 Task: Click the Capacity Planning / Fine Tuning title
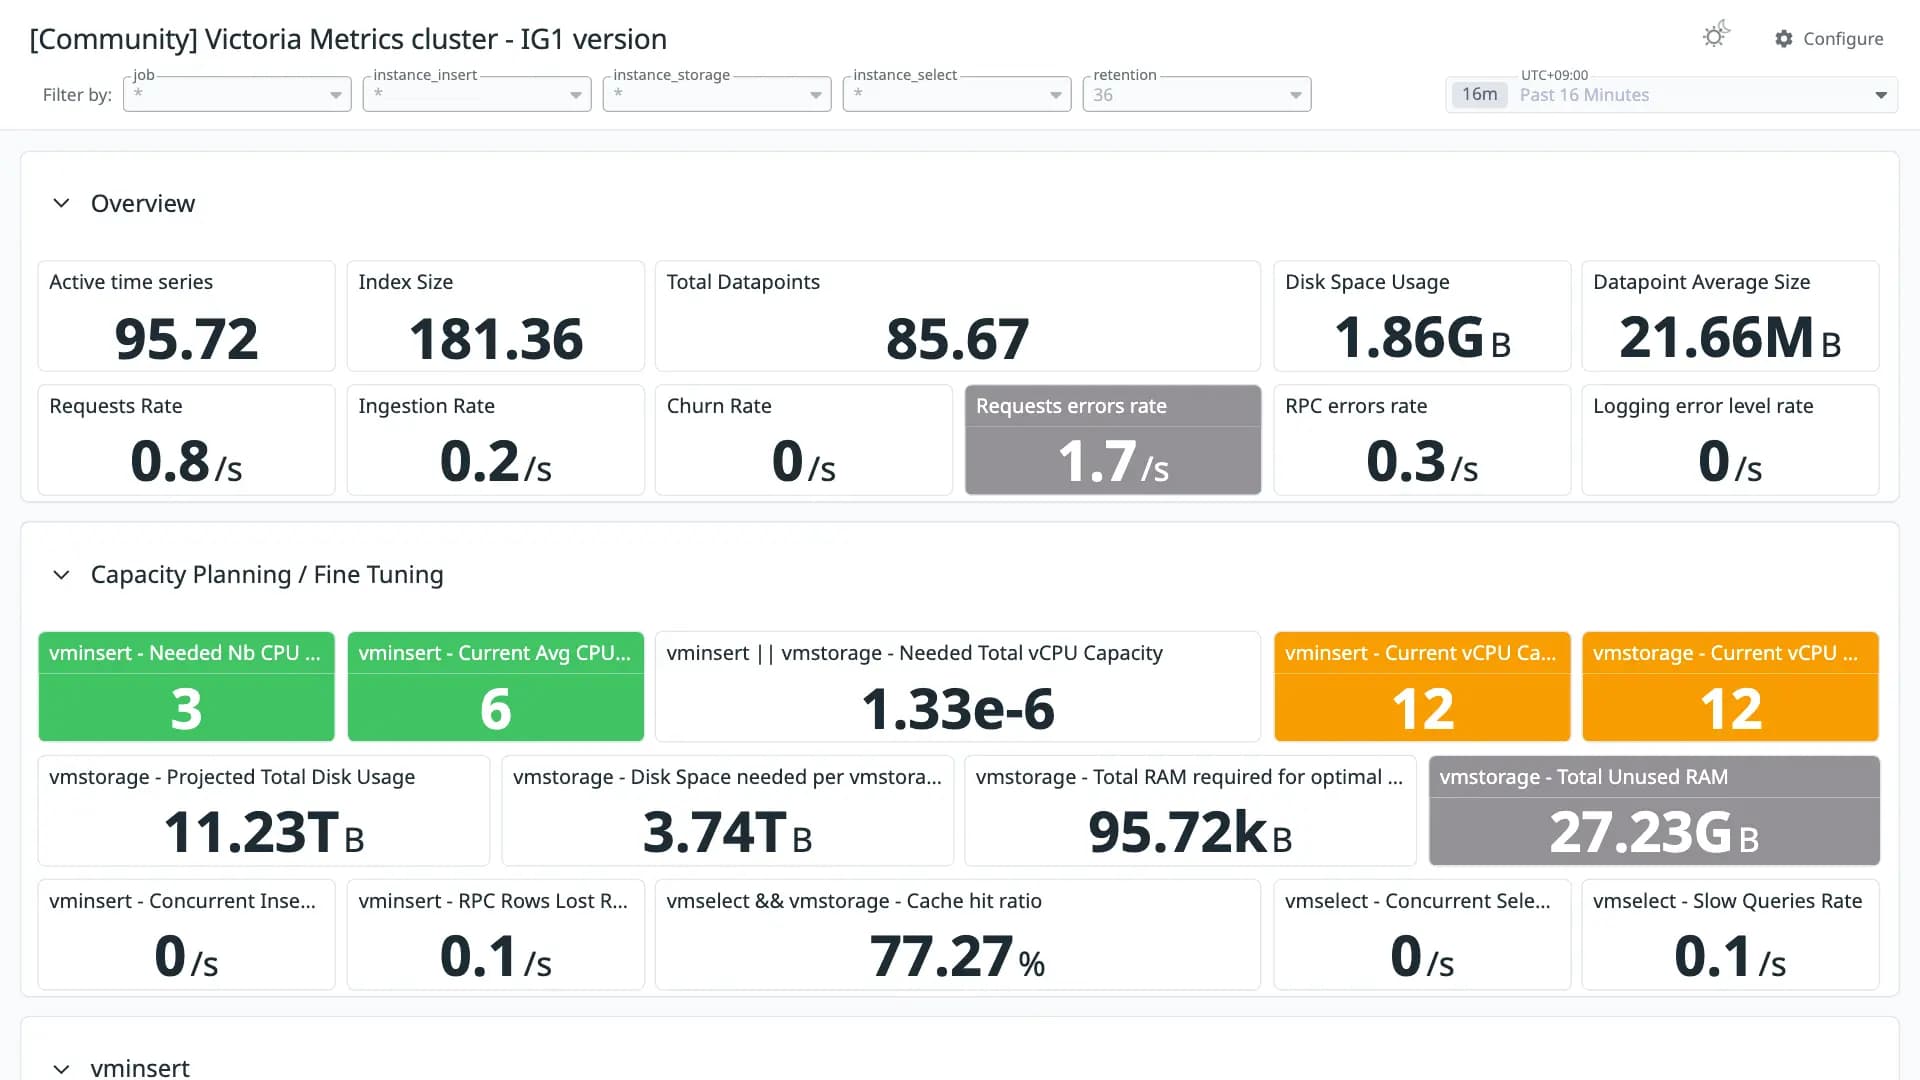coord(267,575)
